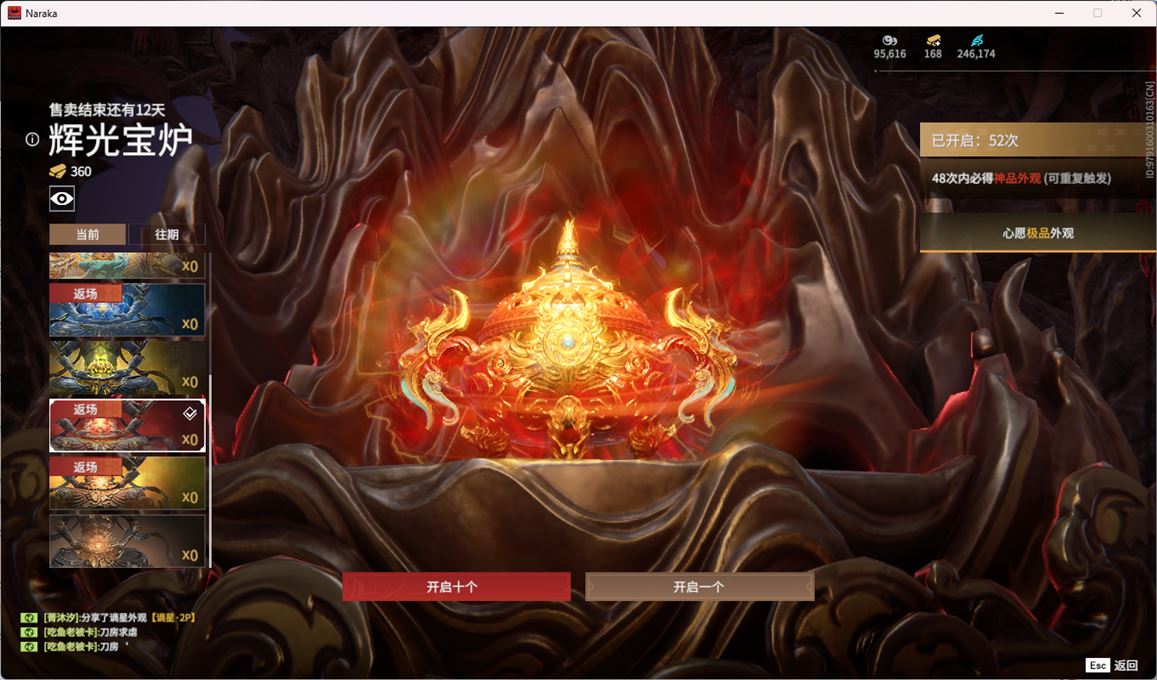Click the chat icon on the last chat line

pyautogui.click(x=29, y=647)
